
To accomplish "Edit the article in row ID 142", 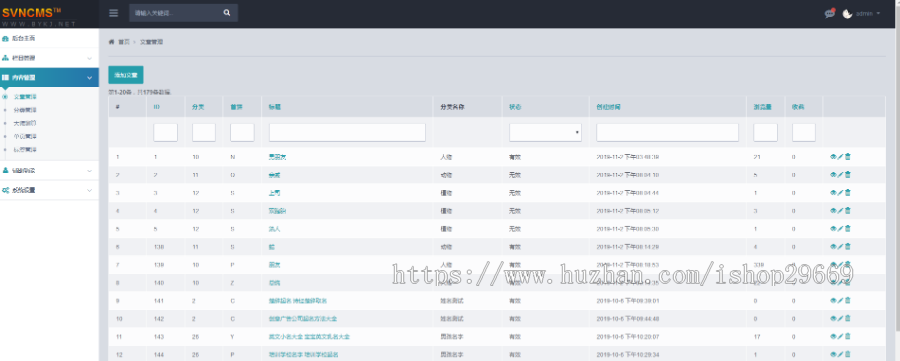I will [x=840, y=318].
